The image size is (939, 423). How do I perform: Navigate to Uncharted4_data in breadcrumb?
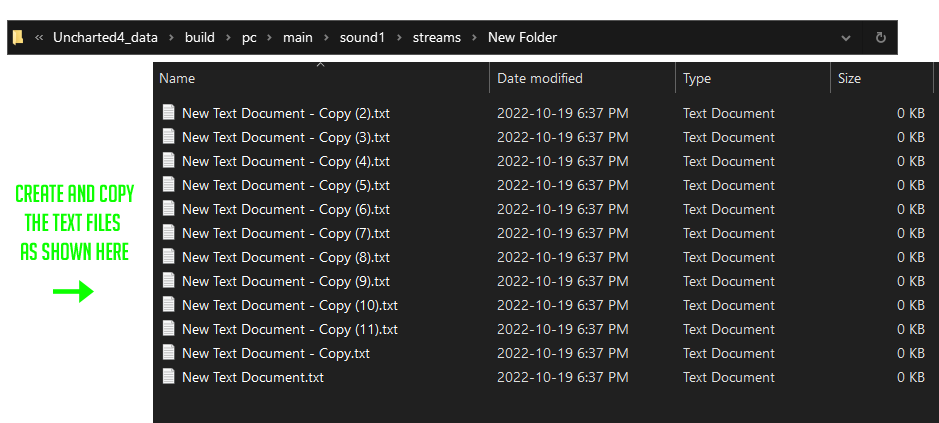click(x=105, y=38)
